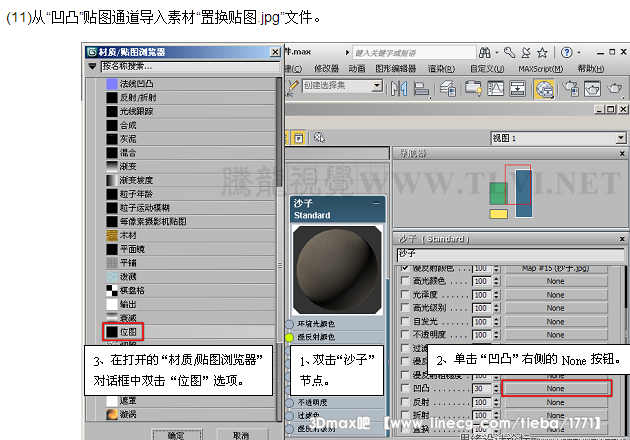Open the browser options triangle beside search field
This screenshot has width=630, height=440.
click(92, 66)
